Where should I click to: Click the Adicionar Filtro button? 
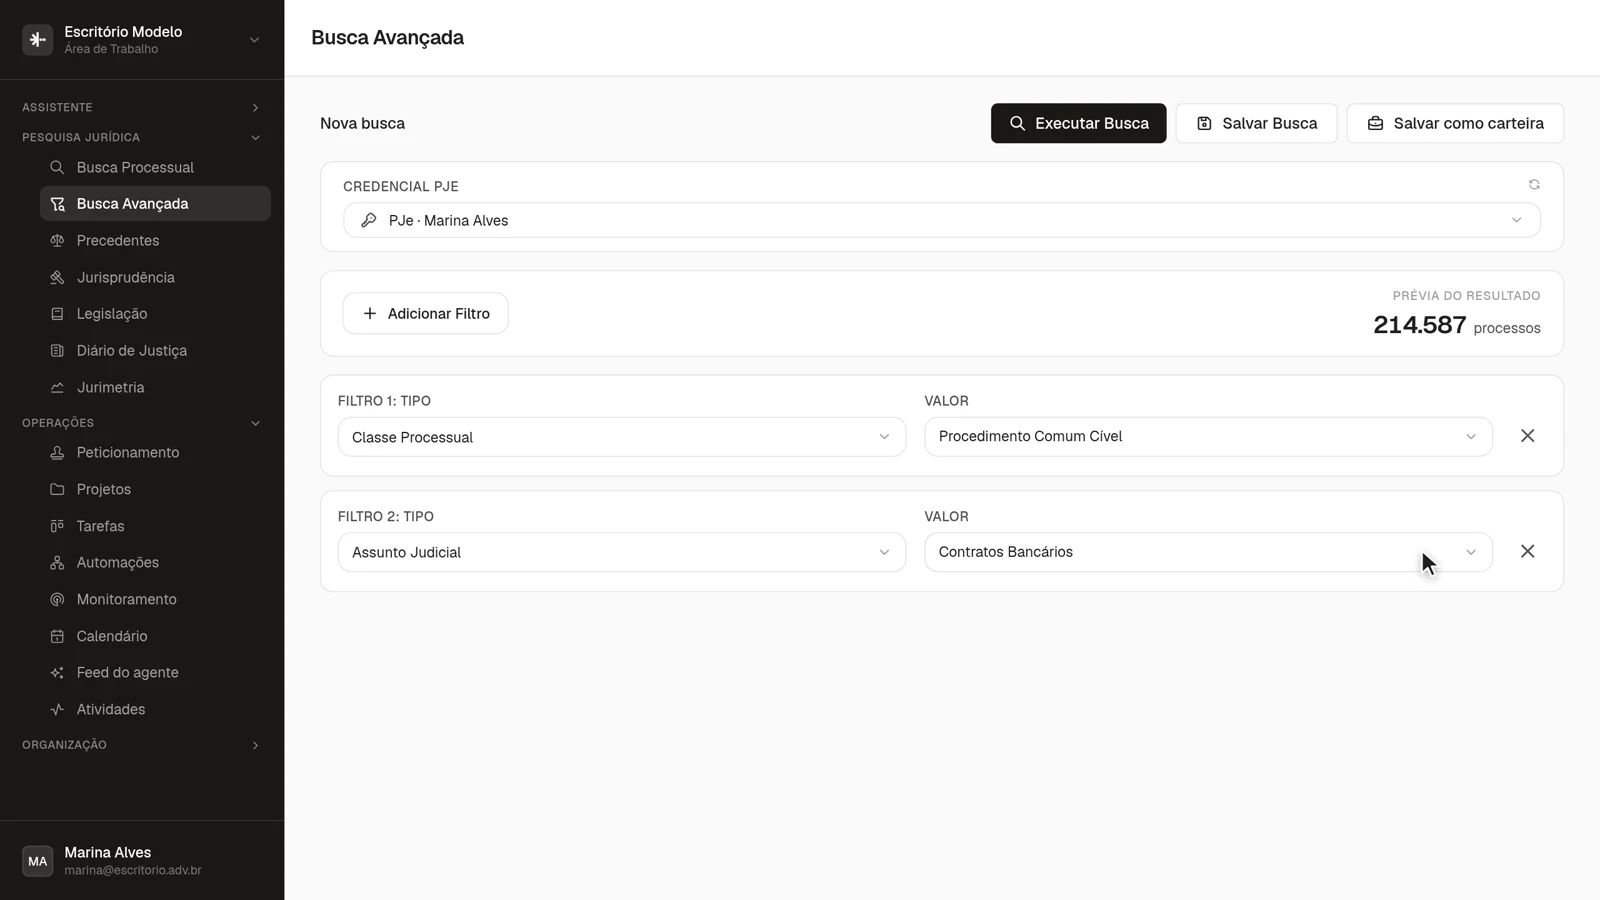pos(425,313)
